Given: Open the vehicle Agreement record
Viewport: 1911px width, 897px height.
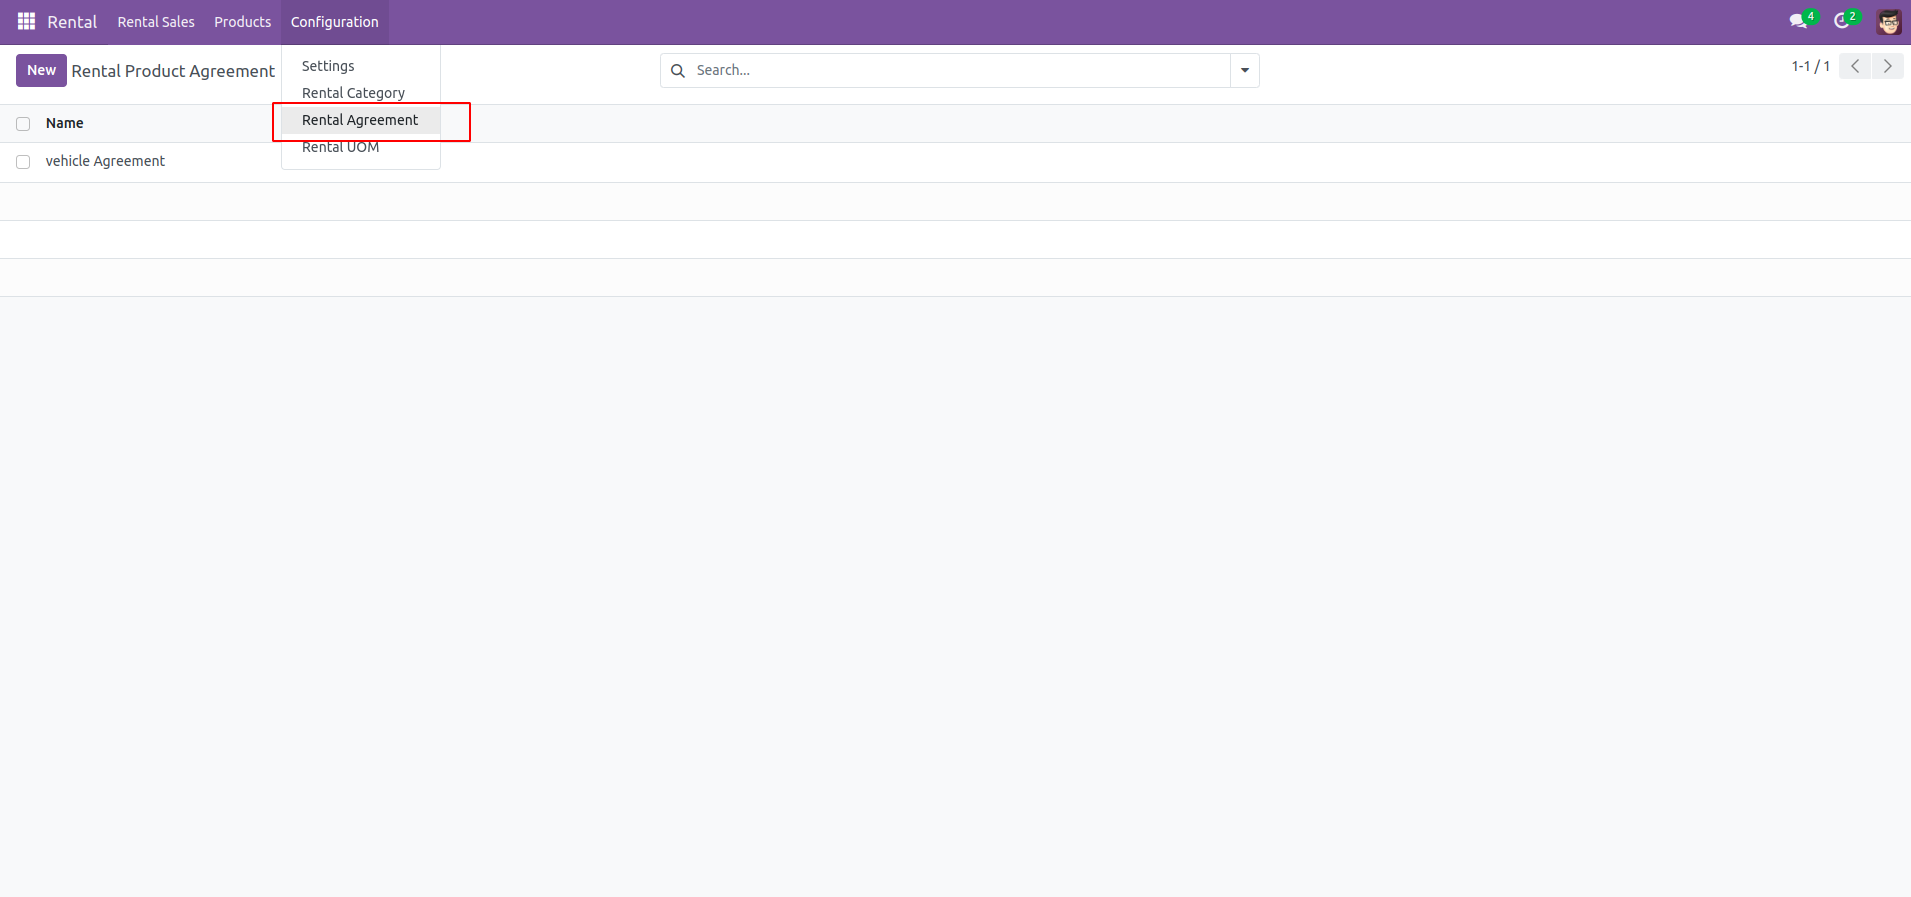Looking at the screenshot, I should coord(105,161).
